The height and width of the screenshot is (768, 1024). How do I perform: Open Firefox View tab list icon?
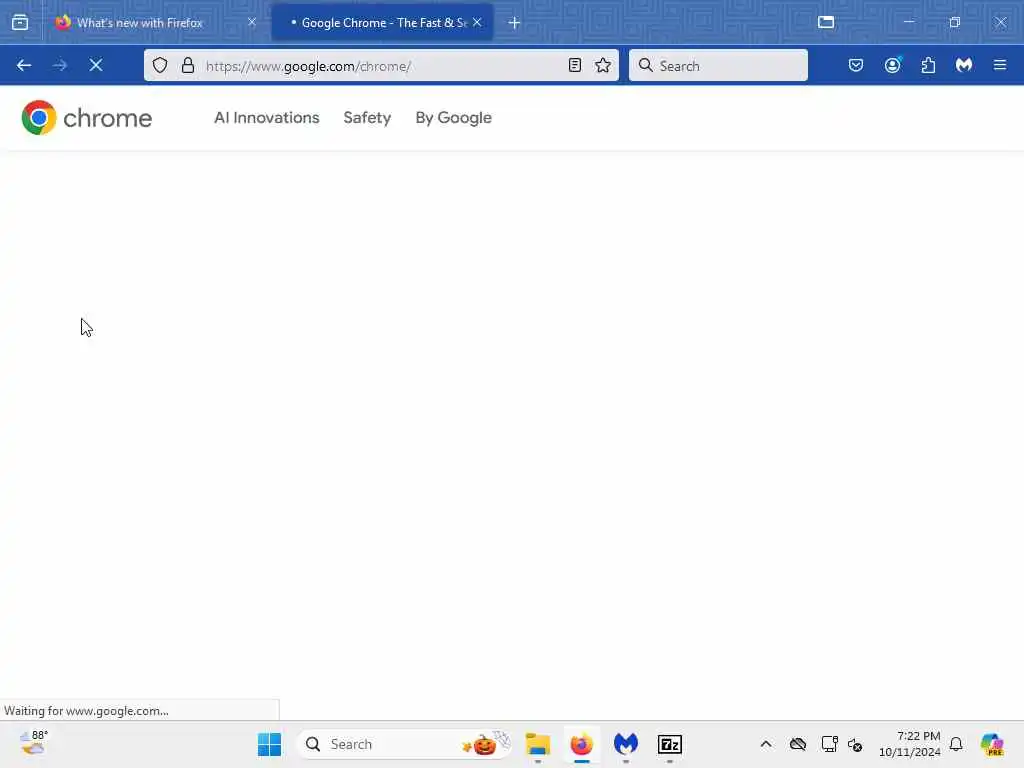tap(20, 22)
